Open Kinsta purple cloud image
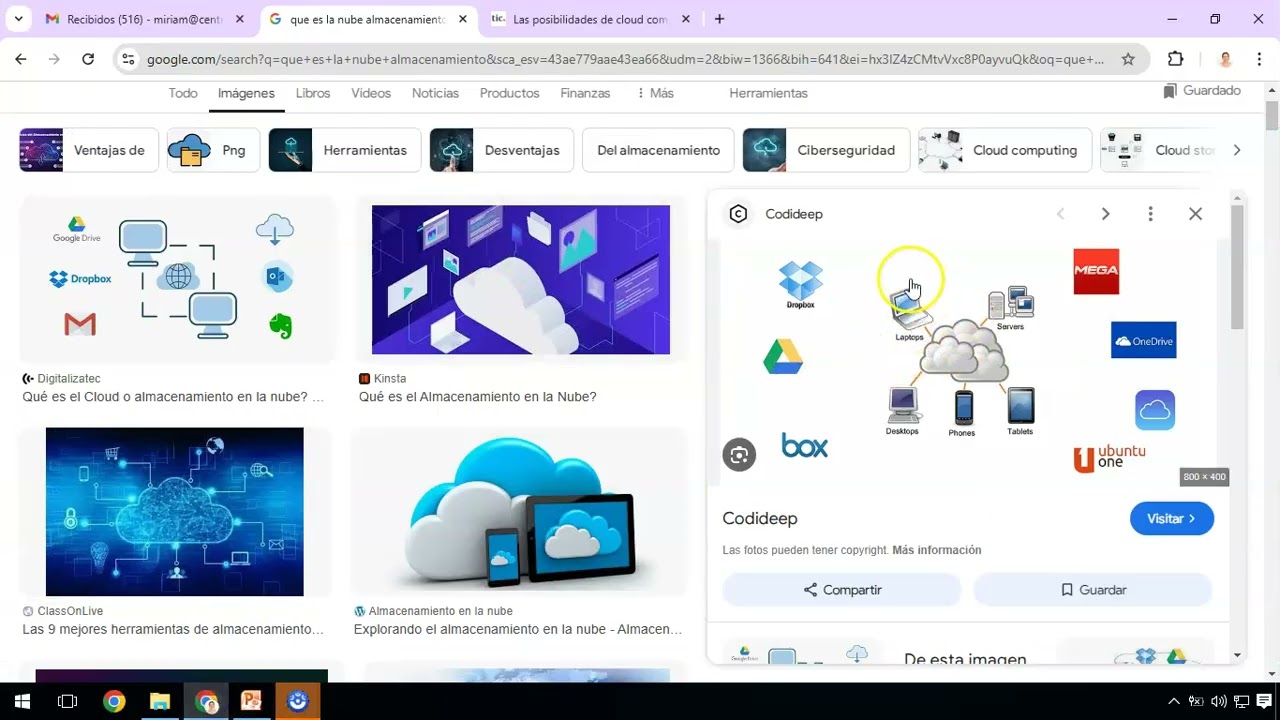 pos(521,280)
